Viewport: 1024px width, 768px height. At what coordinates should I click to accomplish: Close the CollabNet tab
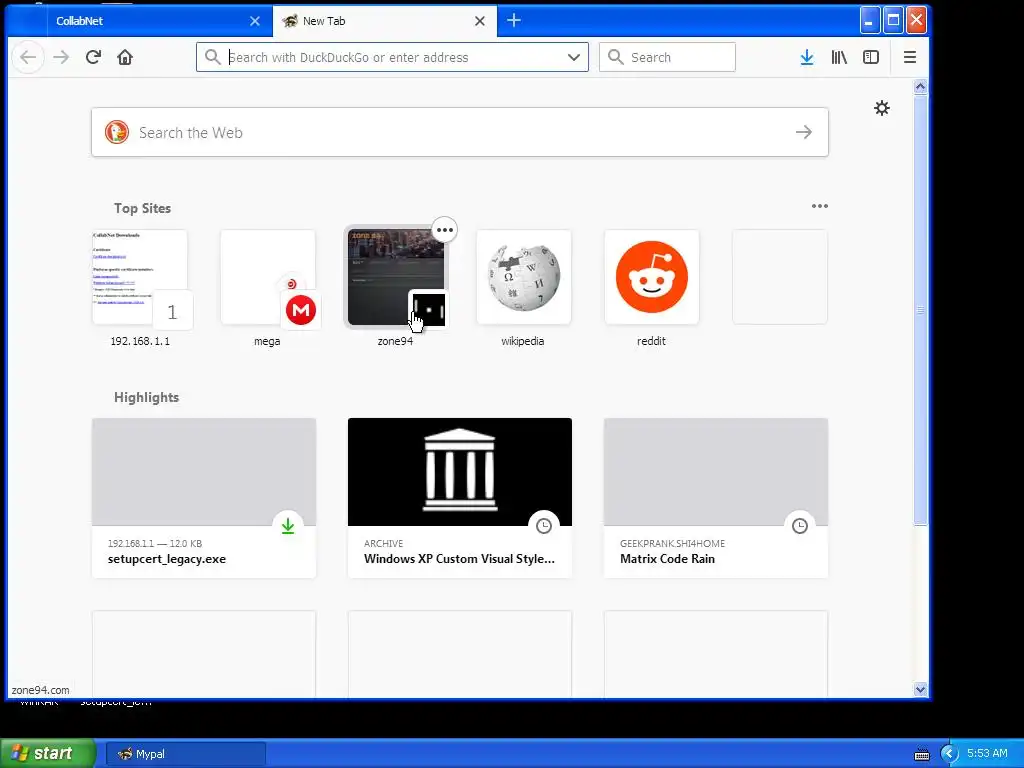tap(255, 21)
